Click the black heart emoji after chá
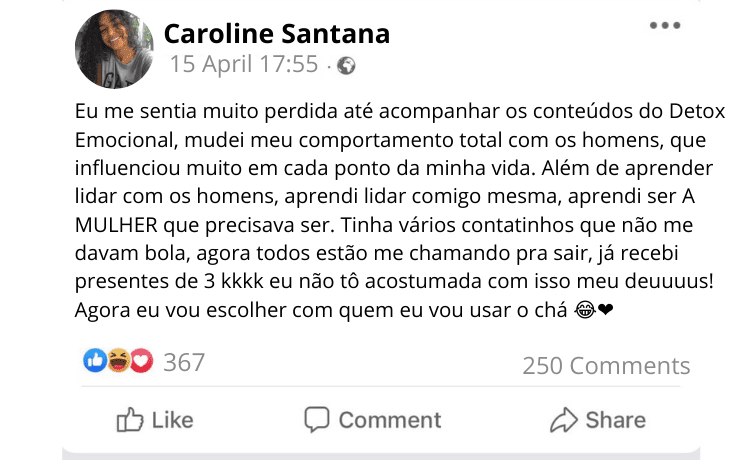Screen dimensions: 738x460 click(x=606, y=310)
